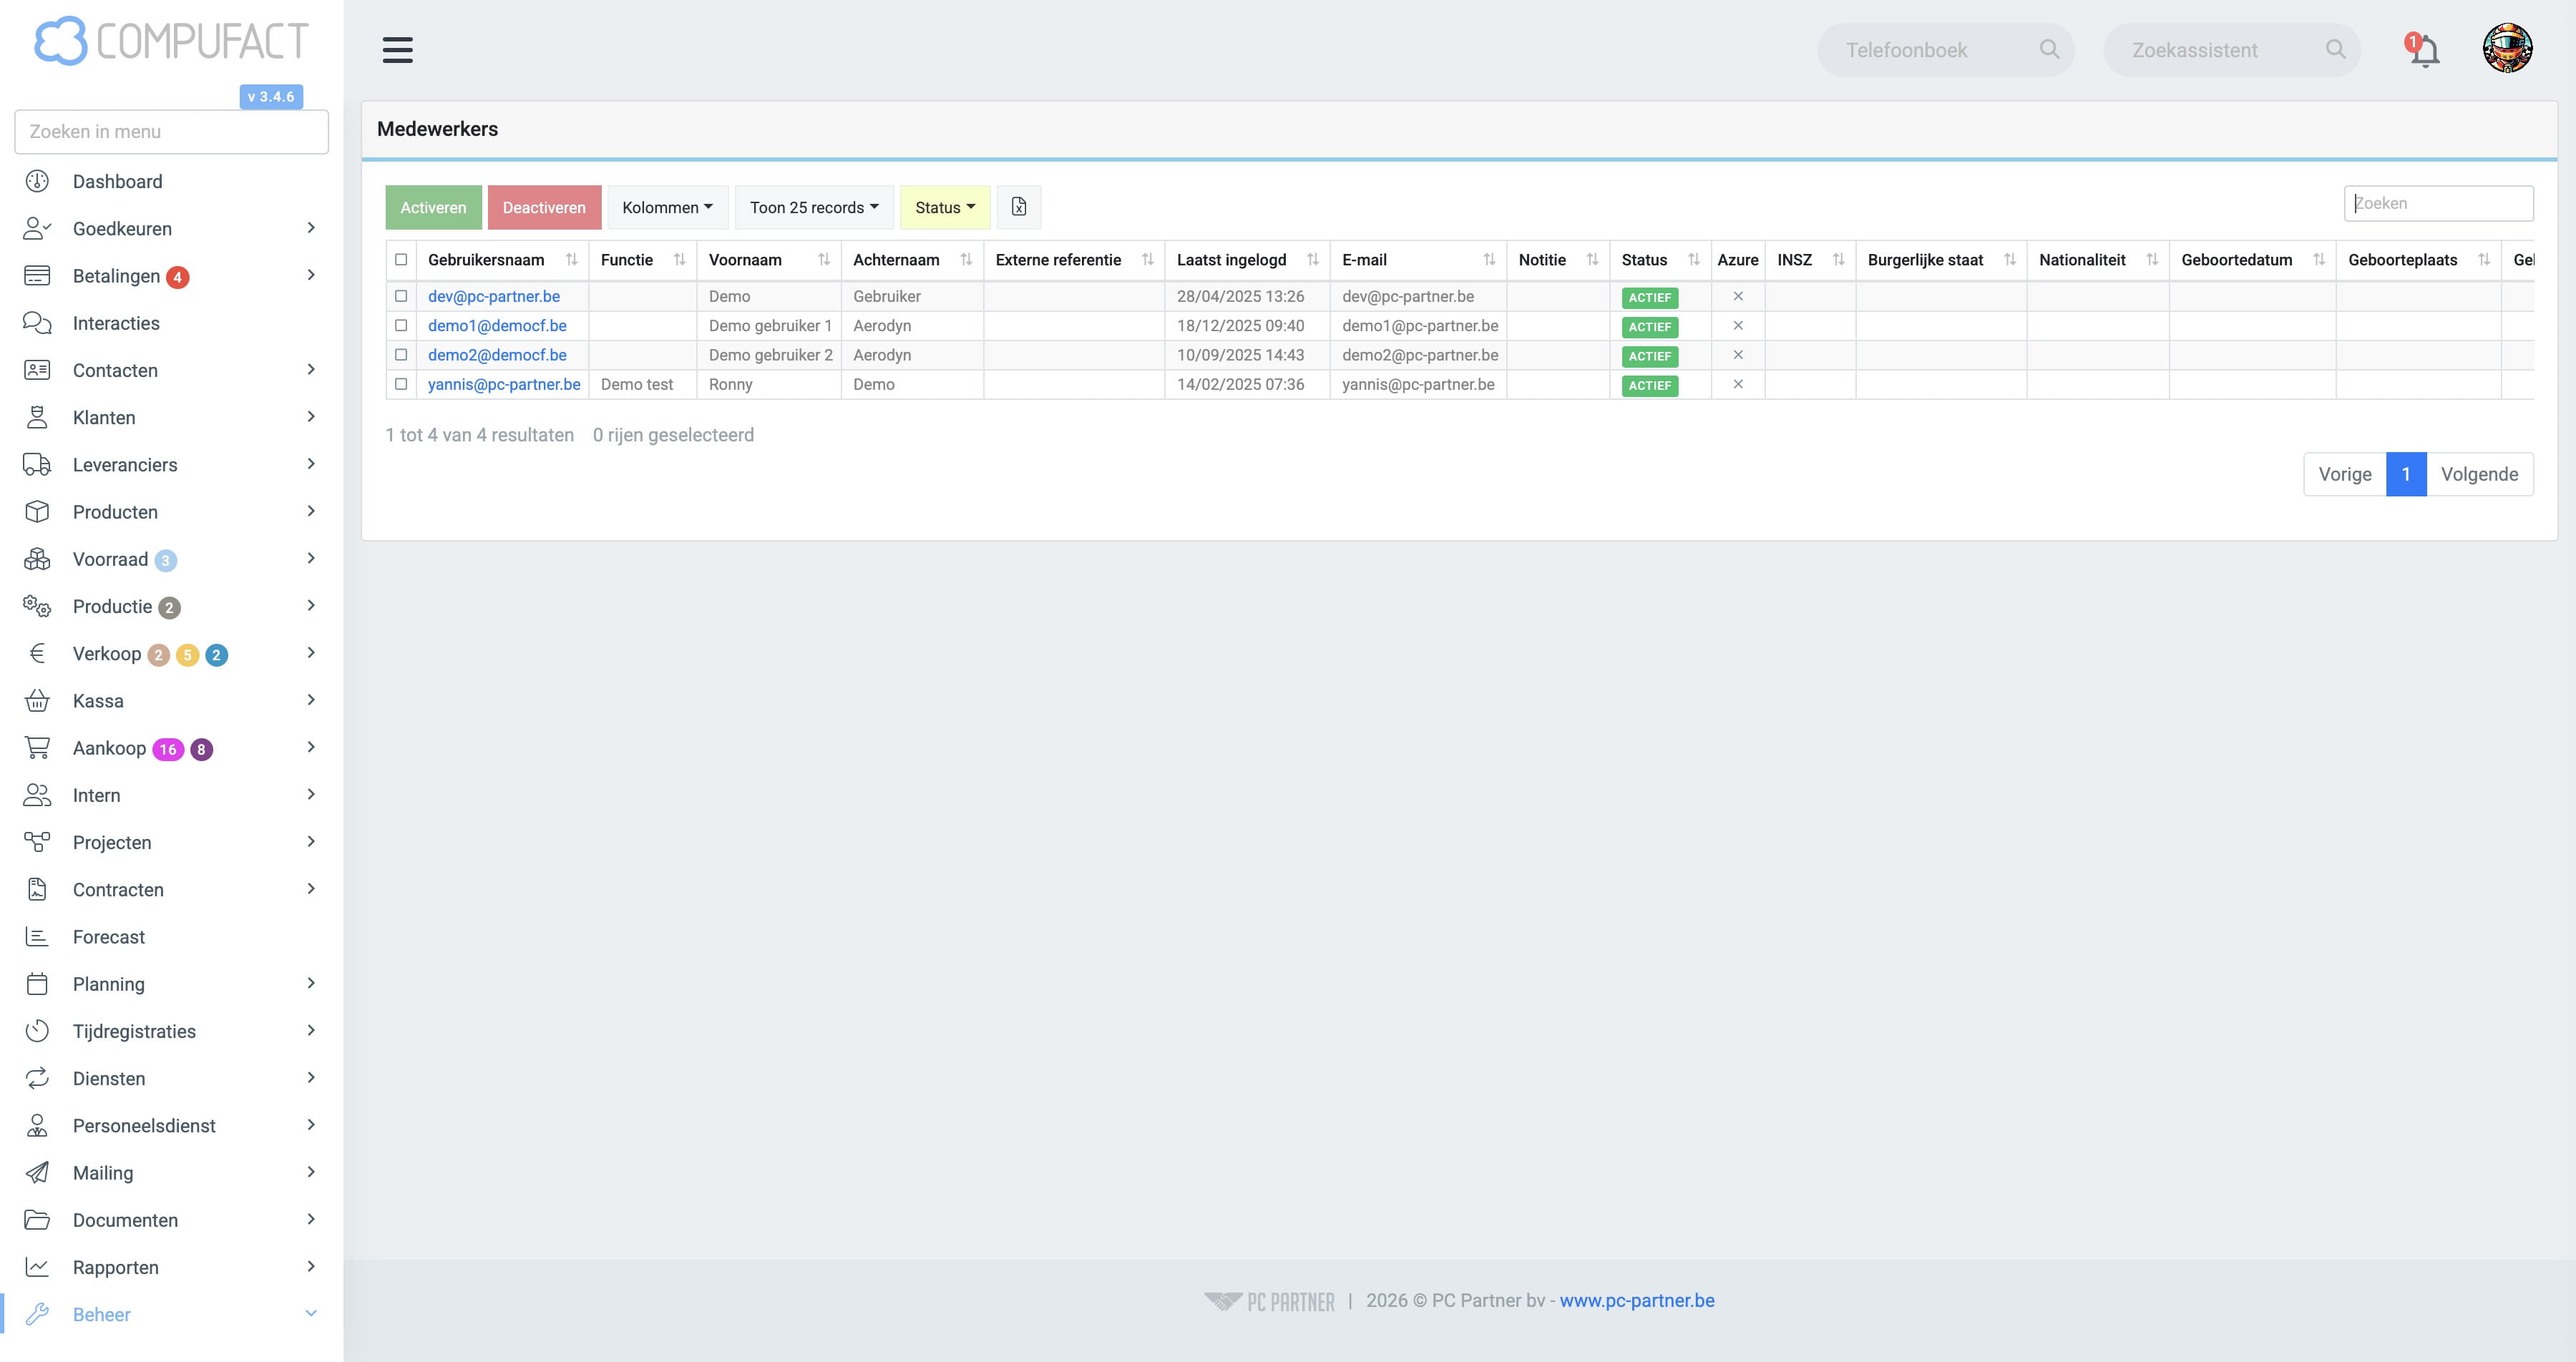Viewport: 2576px width, 1362px height.
Task: Click the Interacties chat bubbles icon
Action: coord(37,323)
